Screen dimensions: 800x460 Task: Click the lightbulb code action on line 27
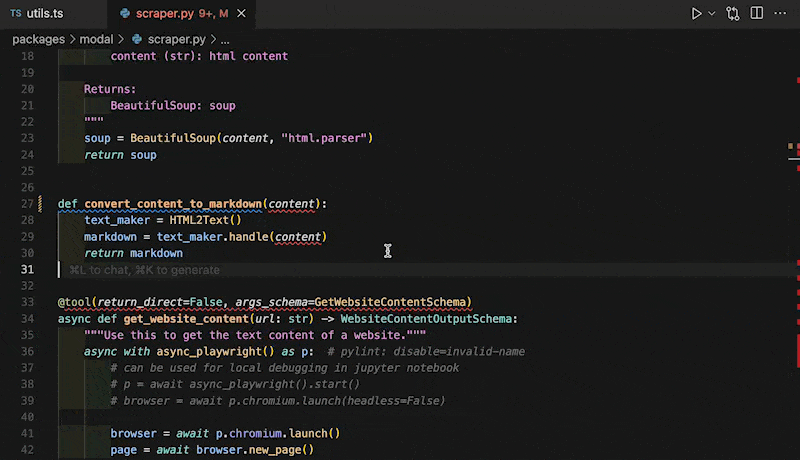(x=40, y=203)
